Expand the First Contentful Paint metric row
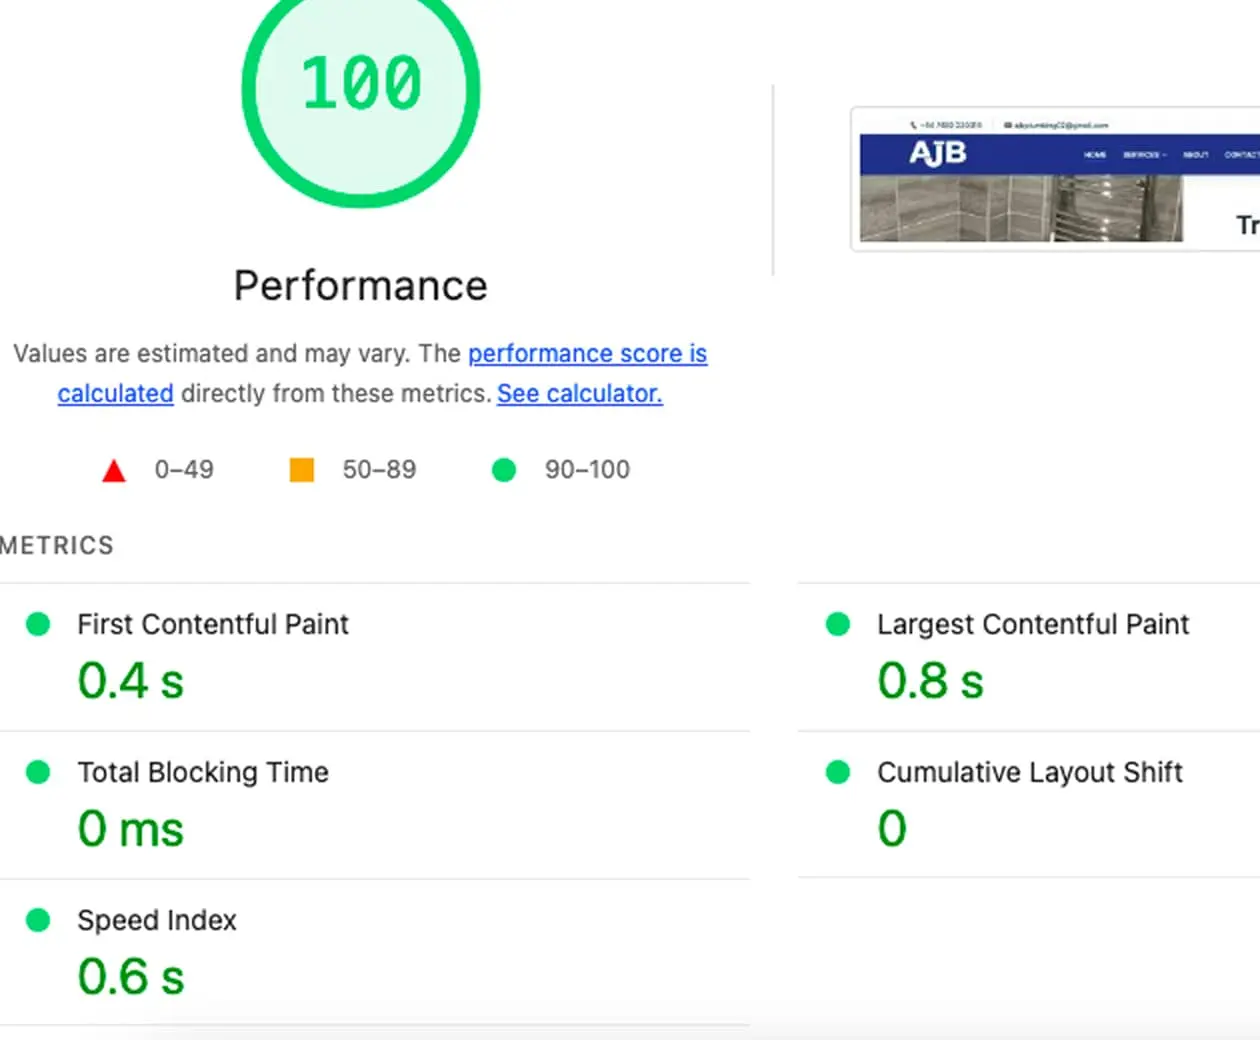Viewport: 1260px width, 1040px height. (212, 624)
